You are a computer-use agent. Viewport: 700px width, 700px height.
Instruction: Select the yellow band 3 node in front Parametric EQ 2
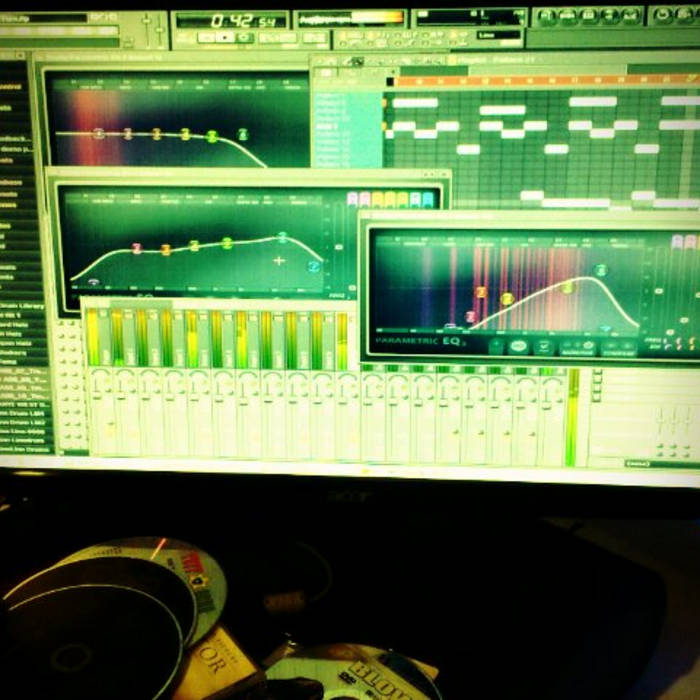click(507, 299)
